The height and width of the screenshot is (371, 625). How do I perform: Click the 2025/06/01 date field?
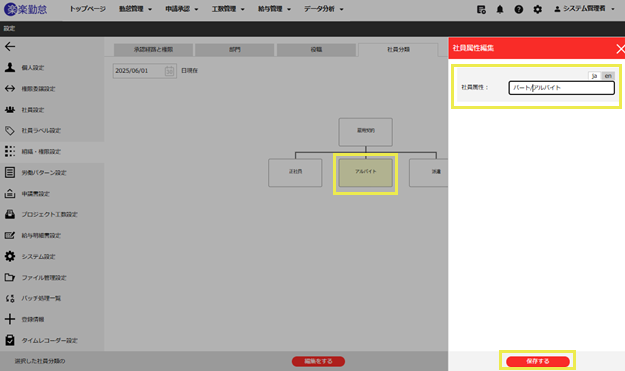145,71
